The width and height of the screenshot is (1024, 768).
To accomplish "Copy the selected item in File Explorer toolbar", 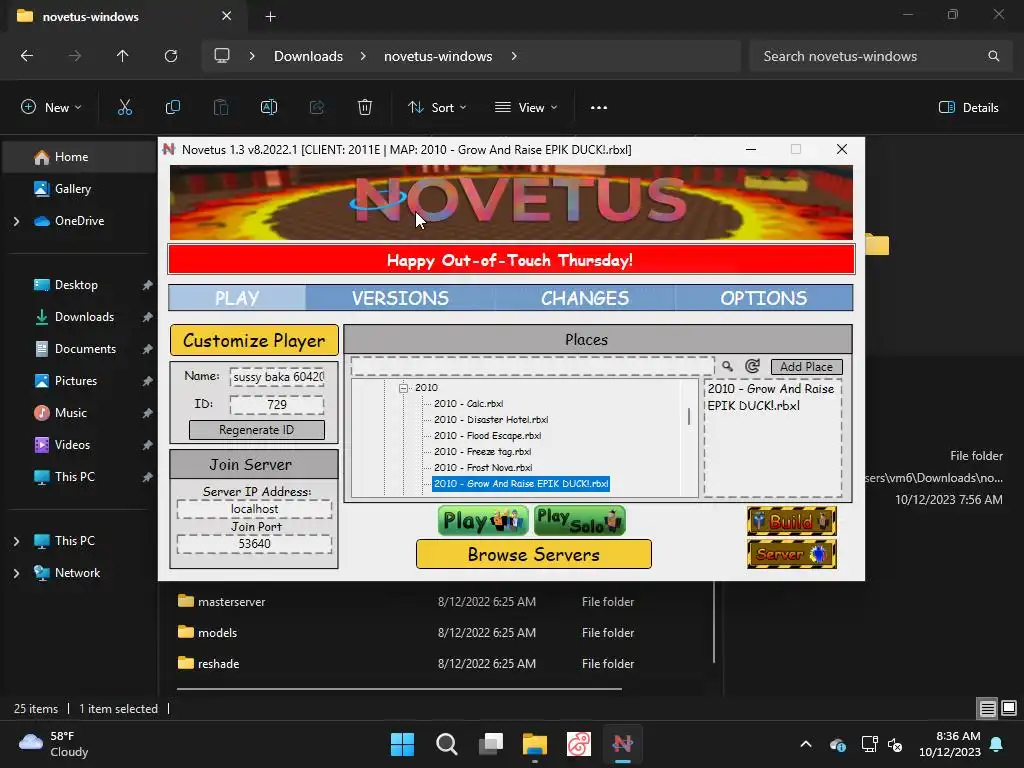I will [172, 108].
